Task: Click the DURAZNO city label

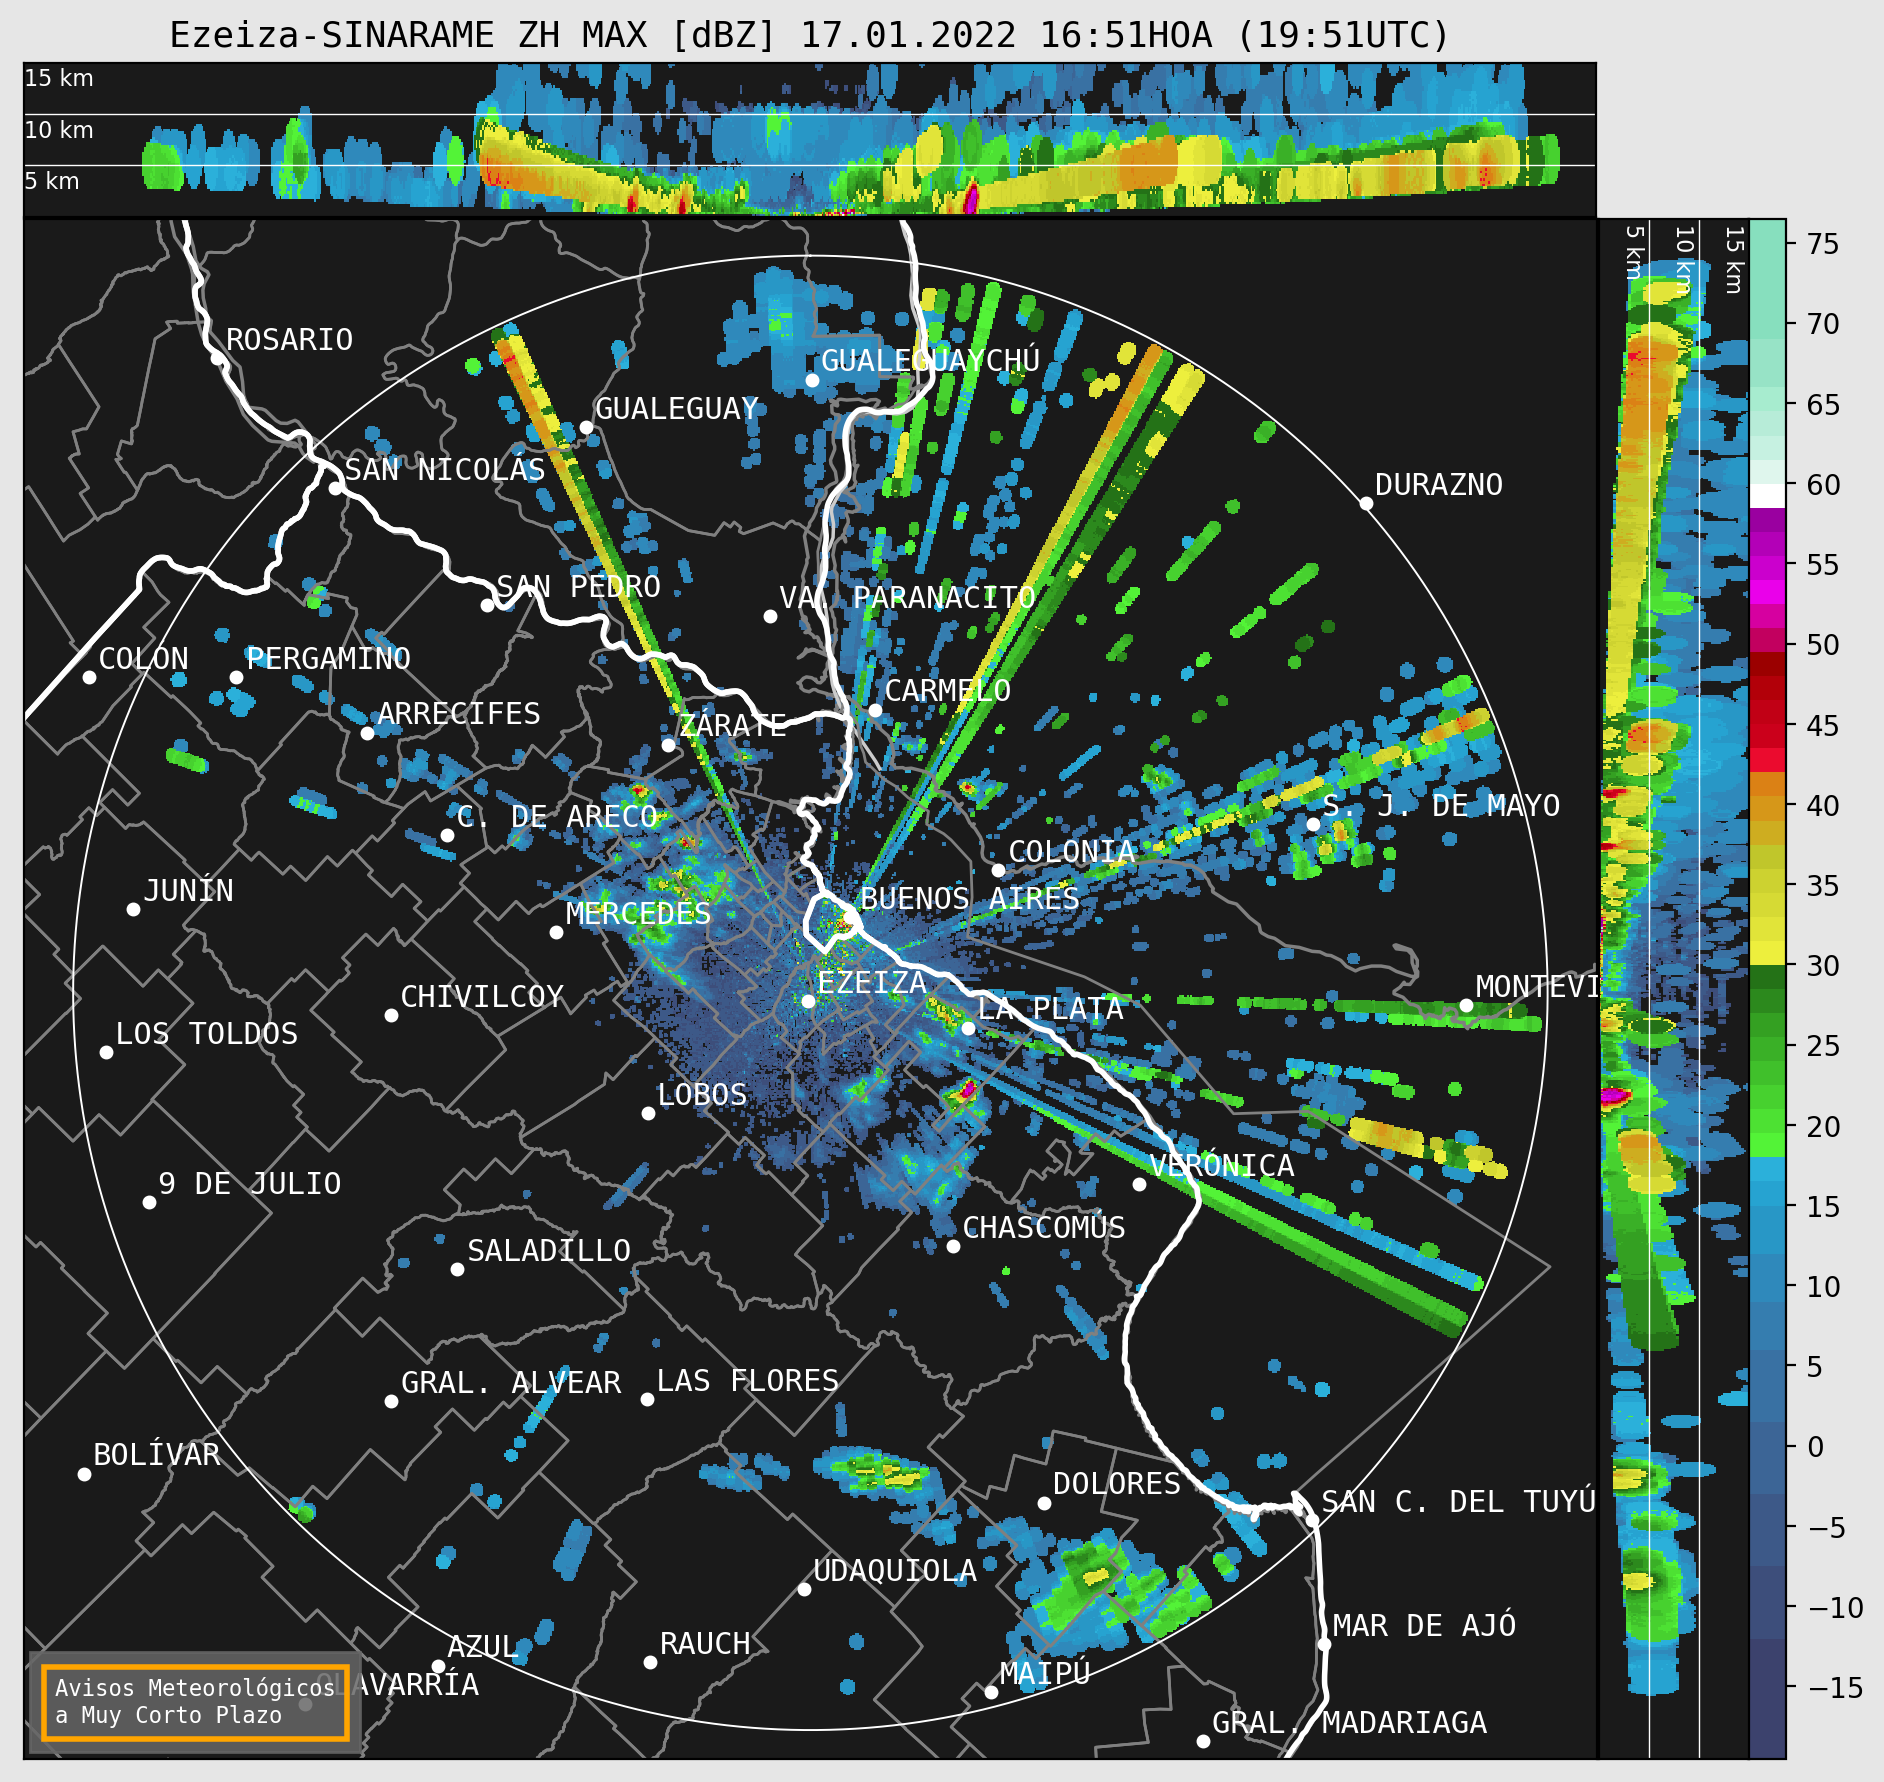Action: coord(1438,485)
